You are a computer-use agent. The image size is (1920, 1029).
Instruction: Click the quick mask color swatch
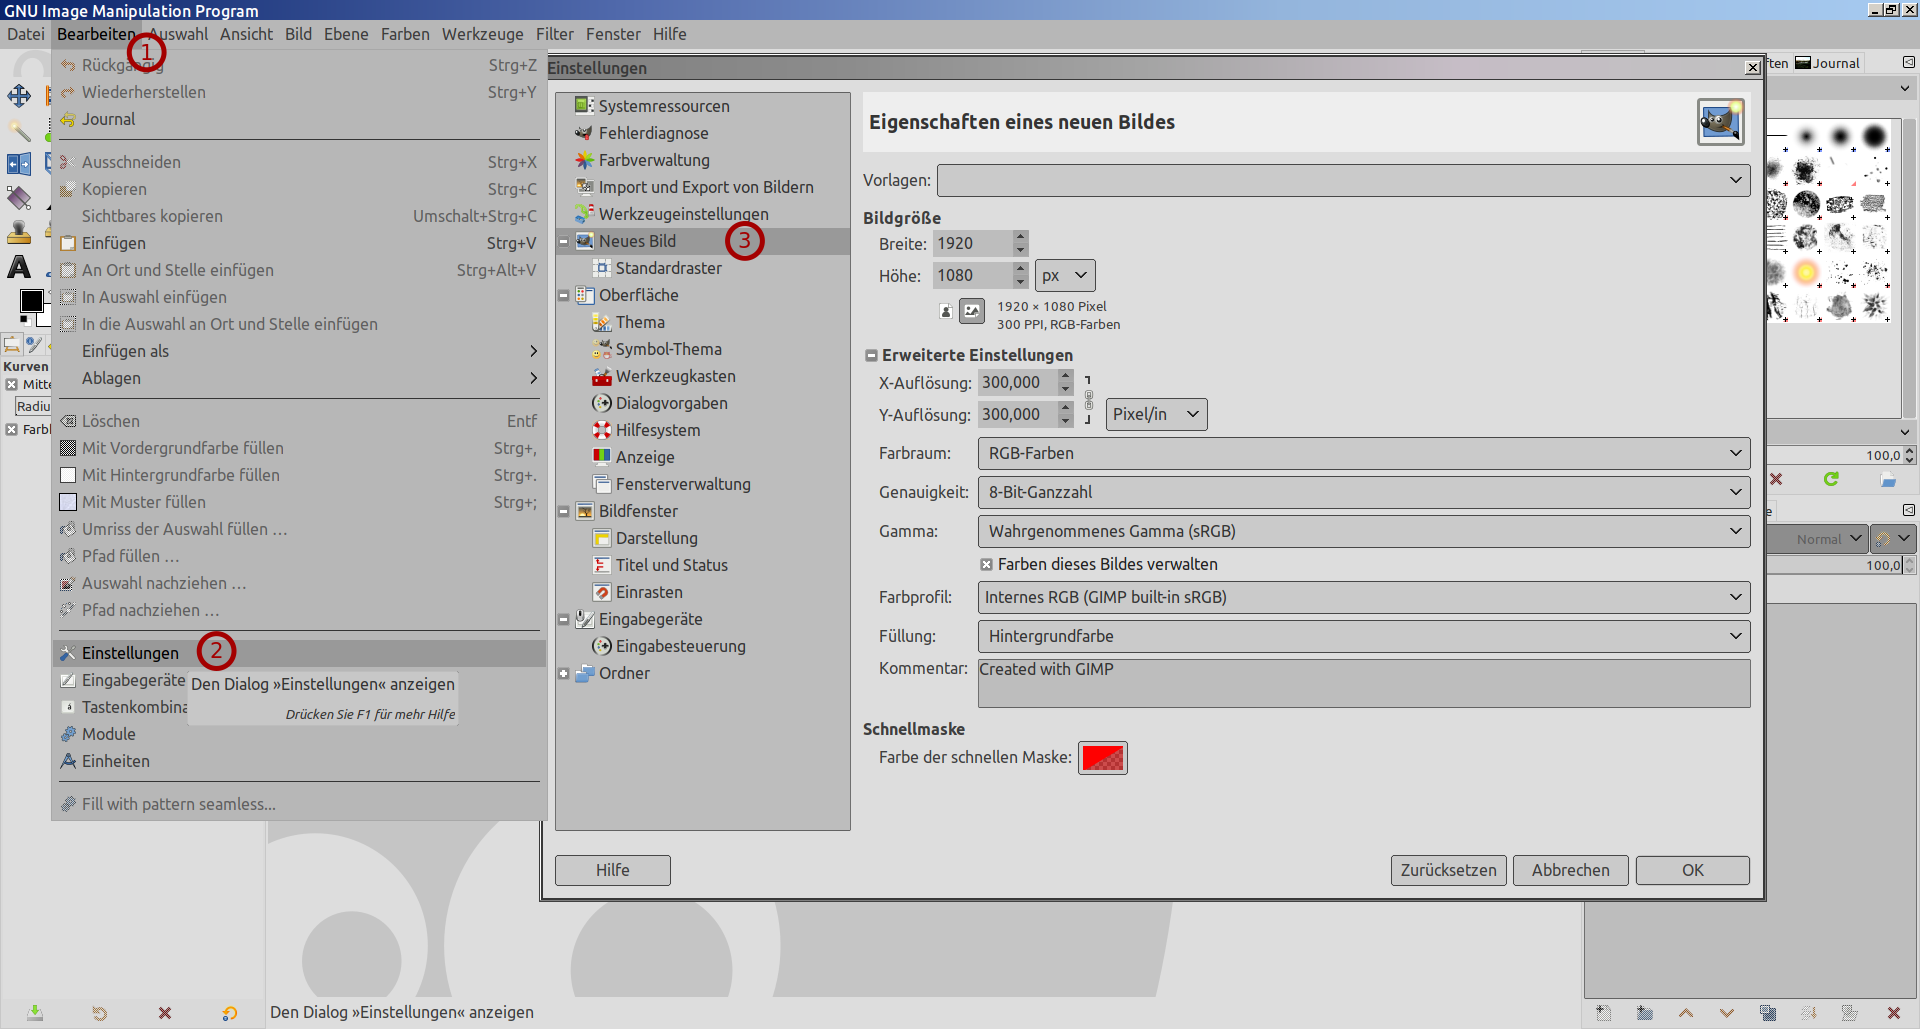[1103, 758]
